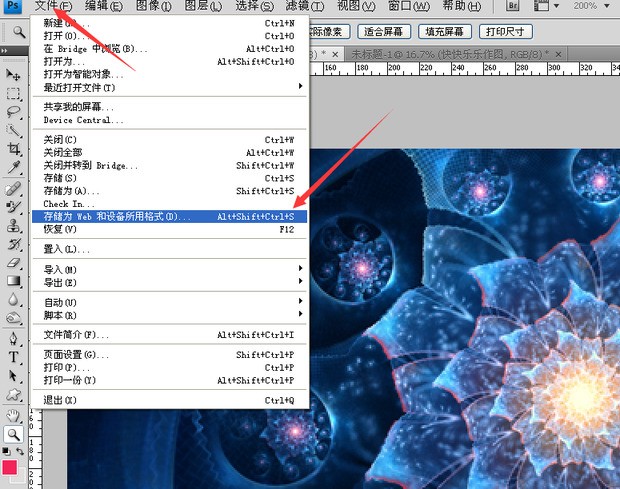Swap foreground and background colors
The width and height of the screenshot is (620, 489).
click(x=20, y=453)
